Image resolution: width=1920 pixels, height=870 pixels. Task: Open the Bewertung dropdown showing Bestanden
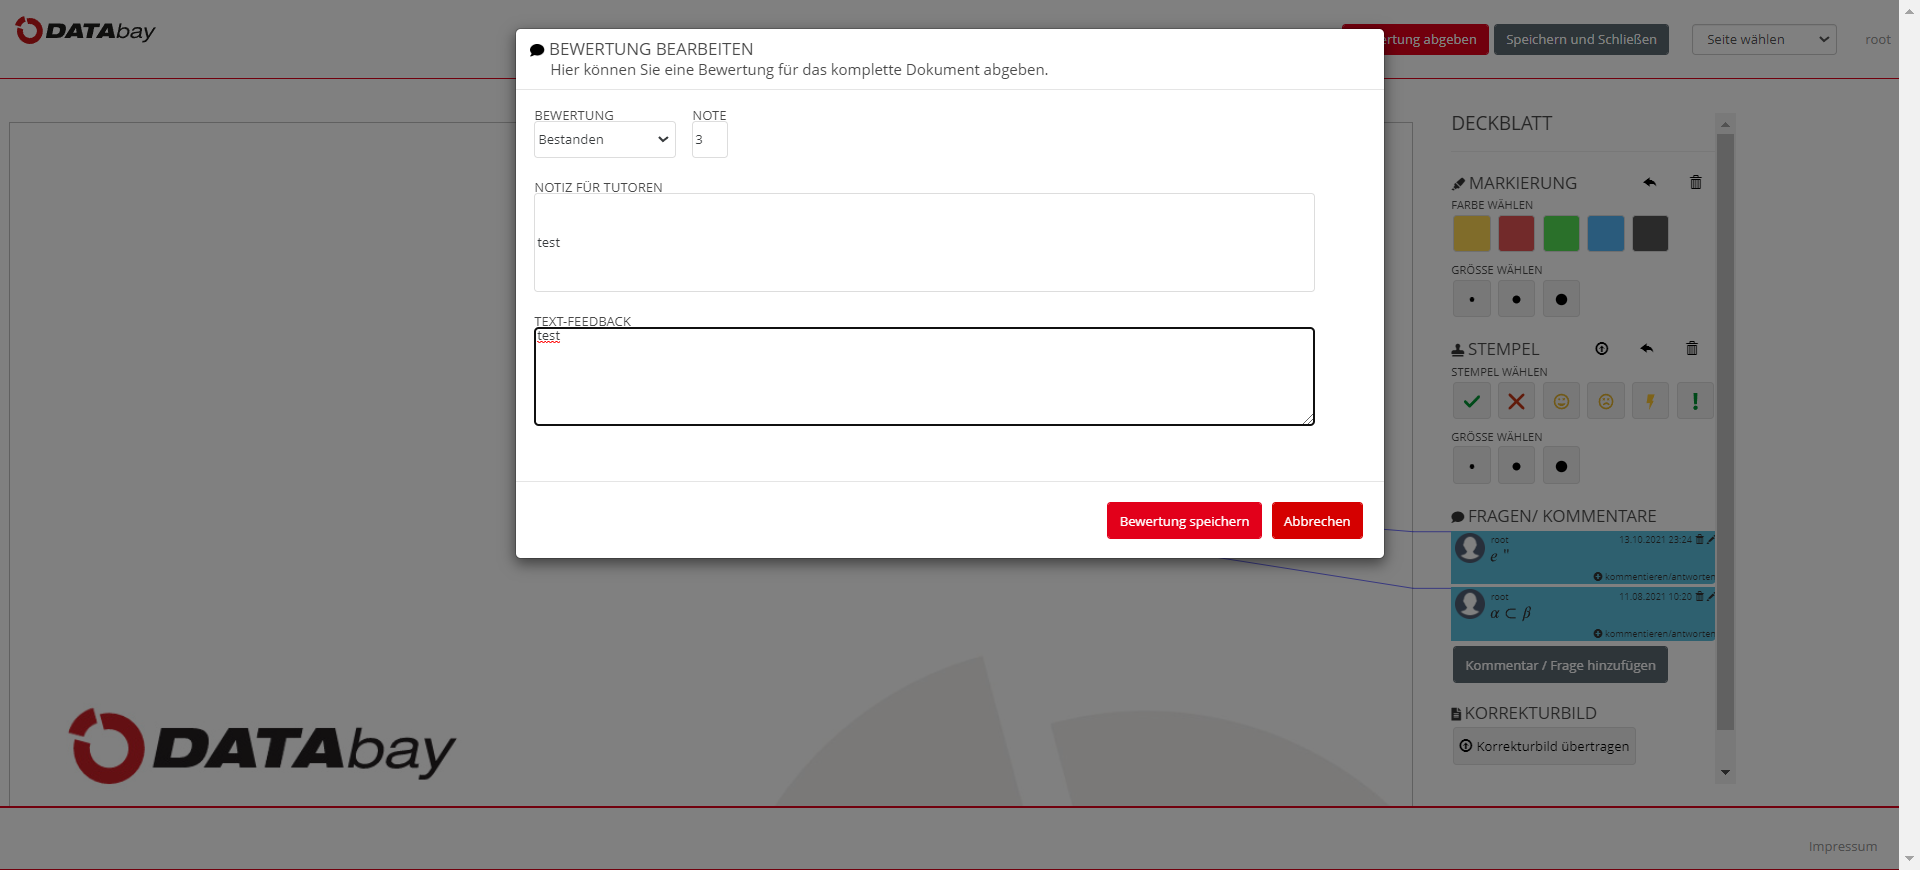605,139
